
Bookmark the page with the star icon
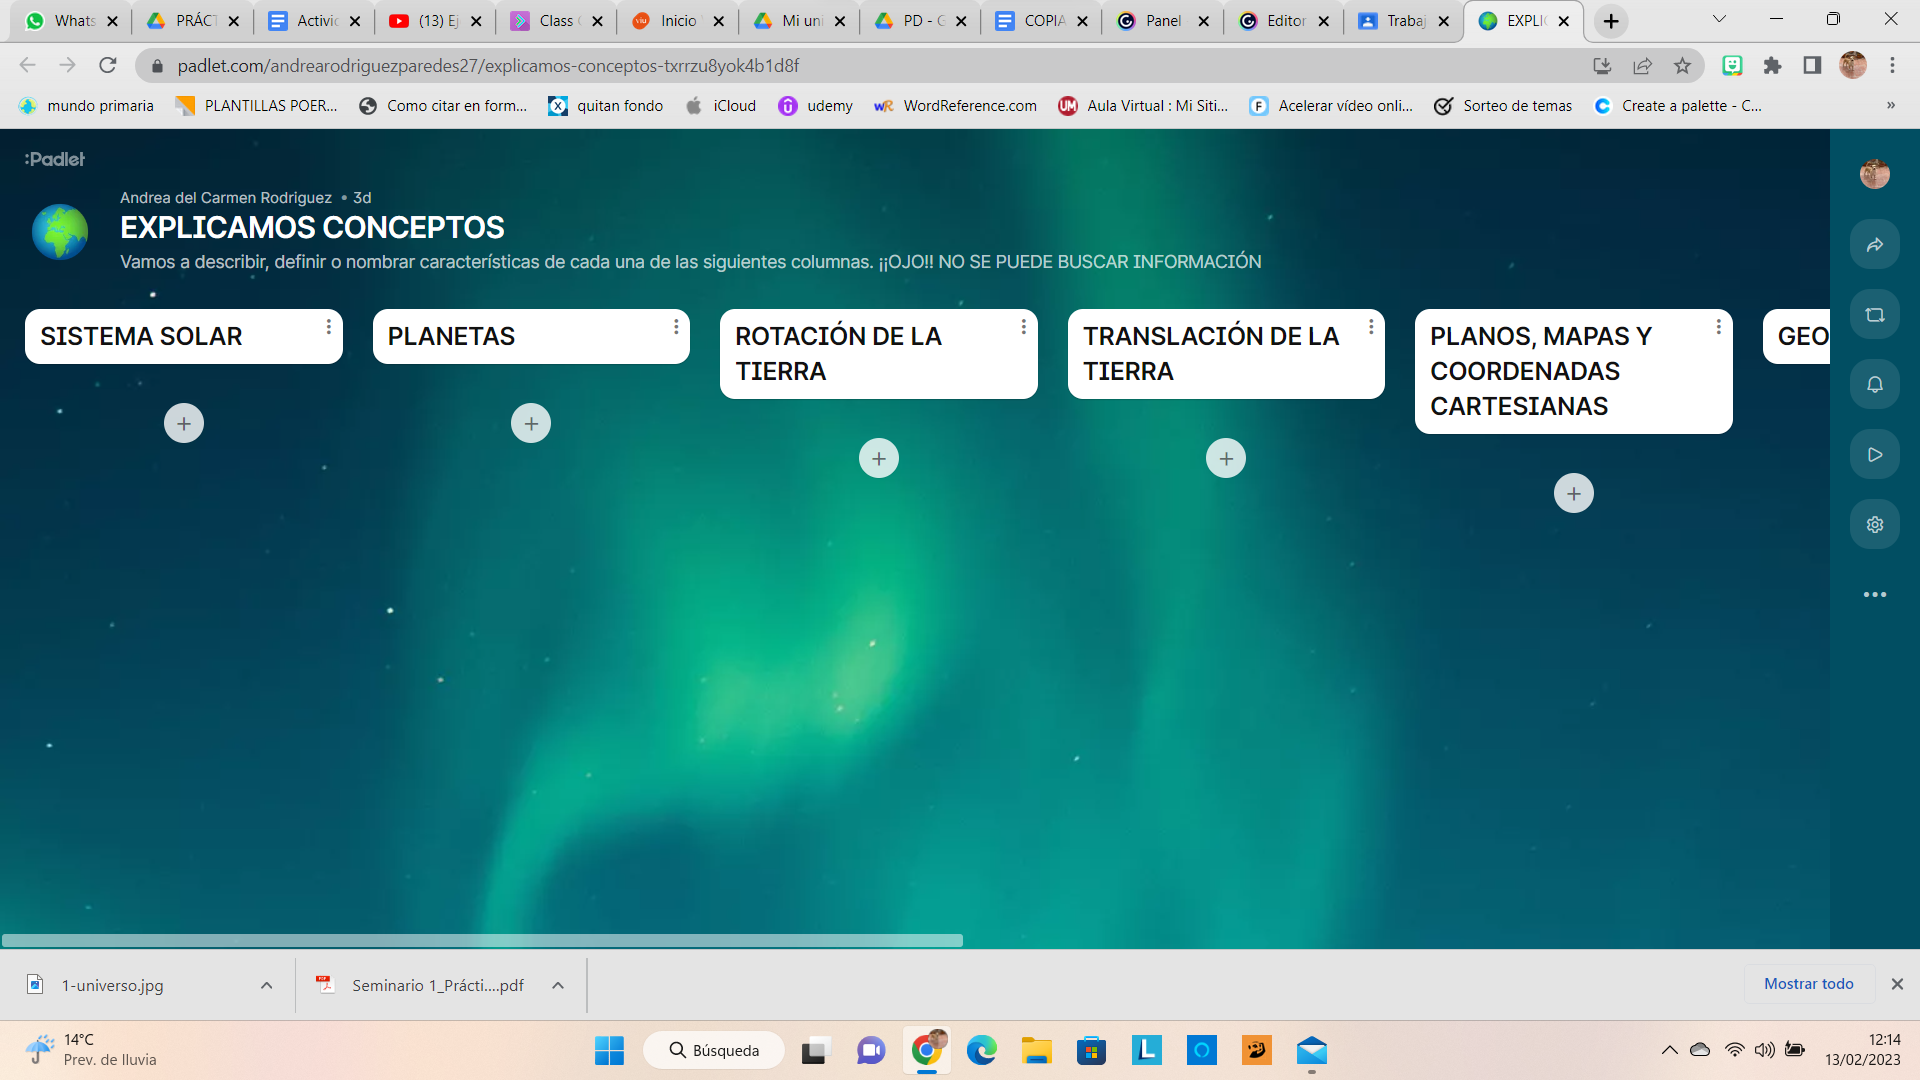1683,65
